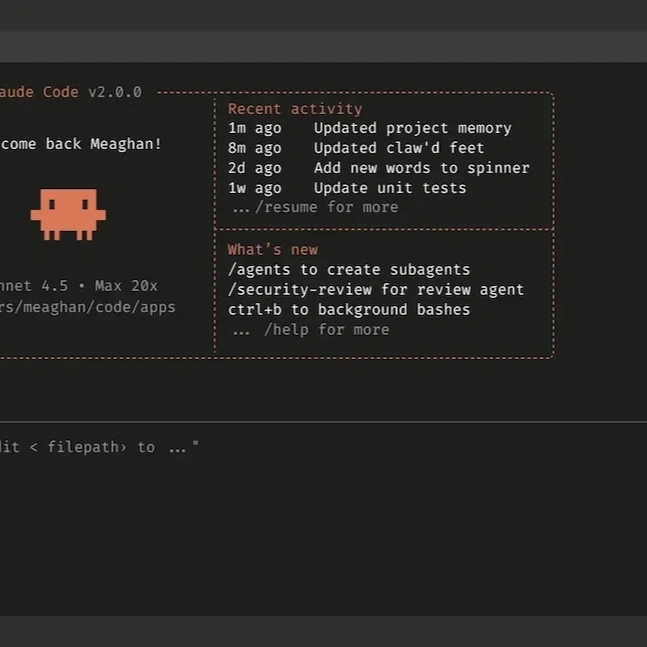Click the orange pixel-art Claude mascot
Screen dimensions: 647x647
(68, 215)
